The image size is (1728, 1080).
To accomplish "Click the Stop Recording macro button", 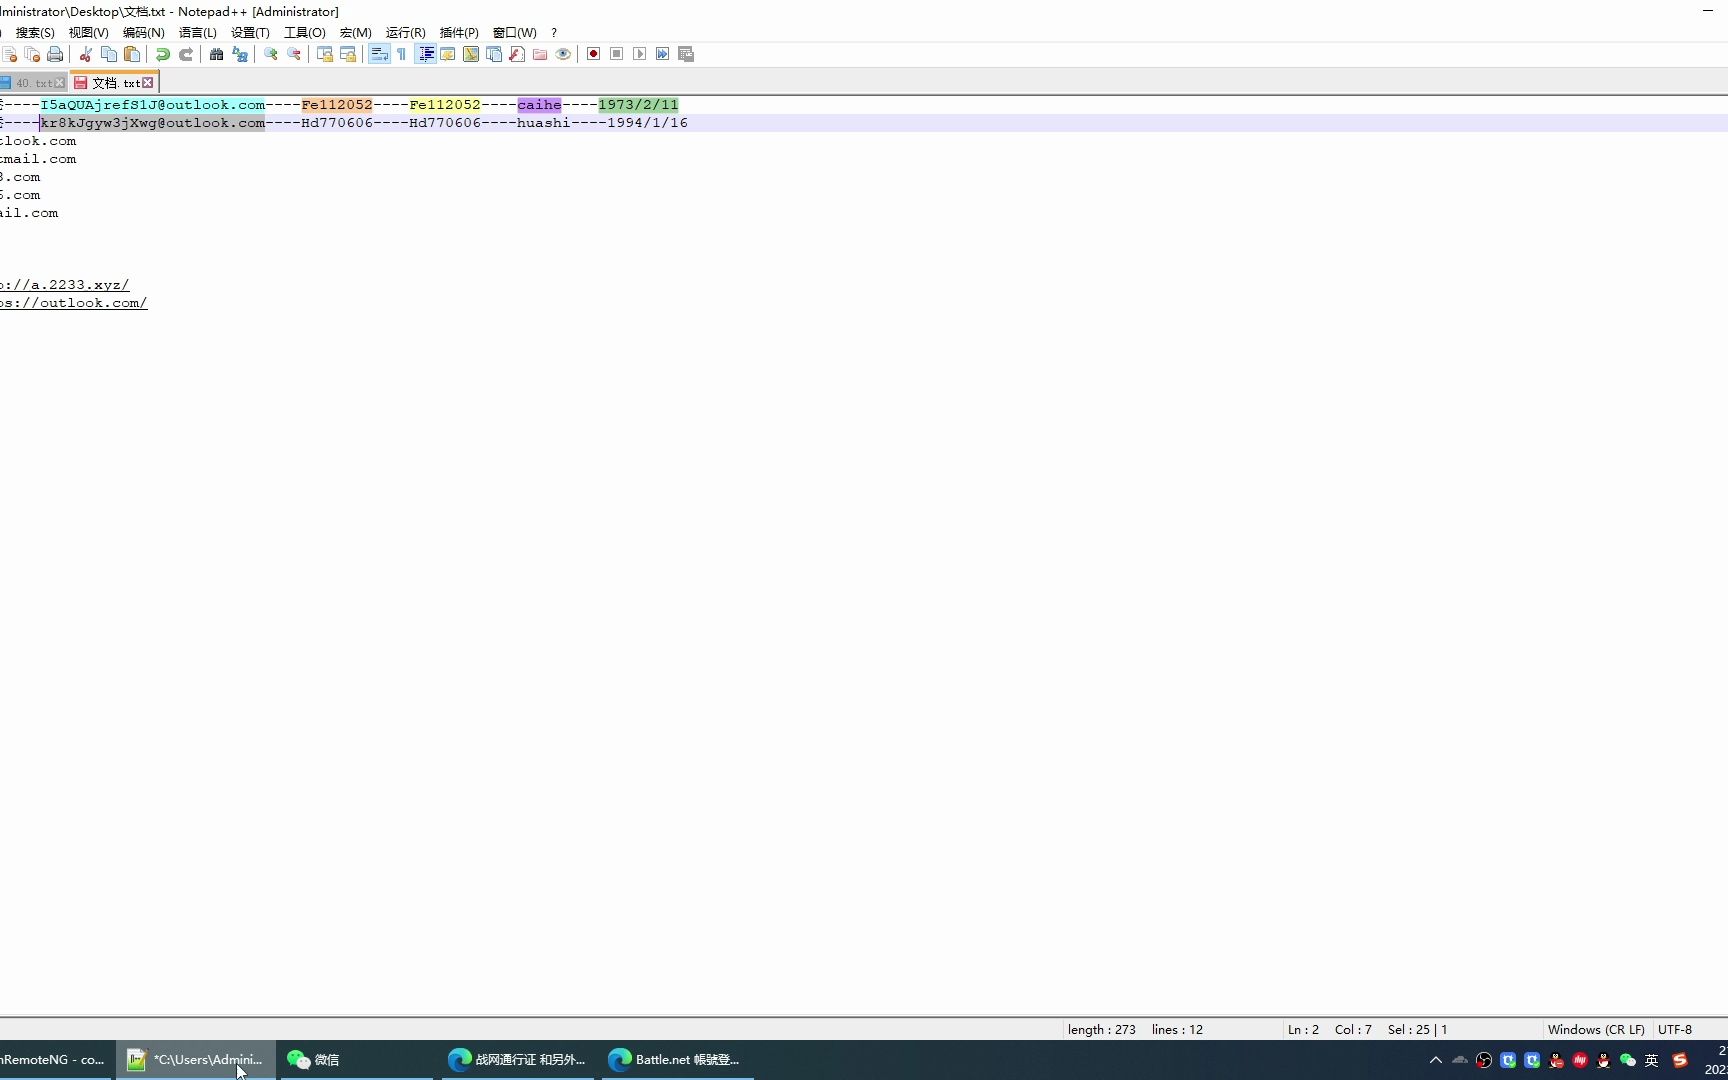I will point(617,54).
